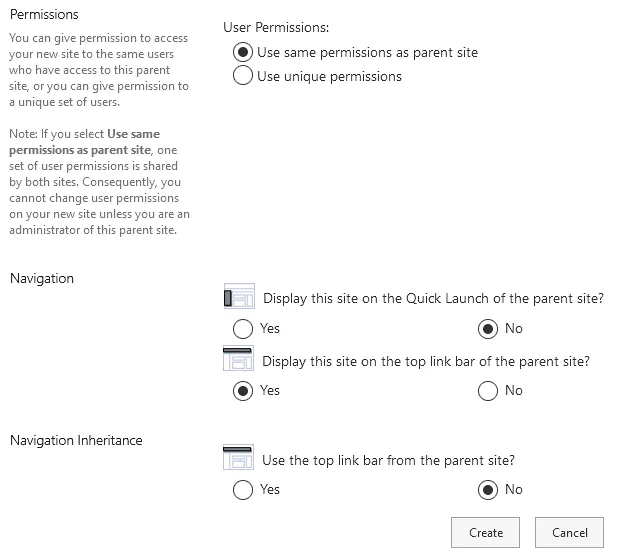Click the Navigation section heading
622x556 pixels.
[42, 278]
